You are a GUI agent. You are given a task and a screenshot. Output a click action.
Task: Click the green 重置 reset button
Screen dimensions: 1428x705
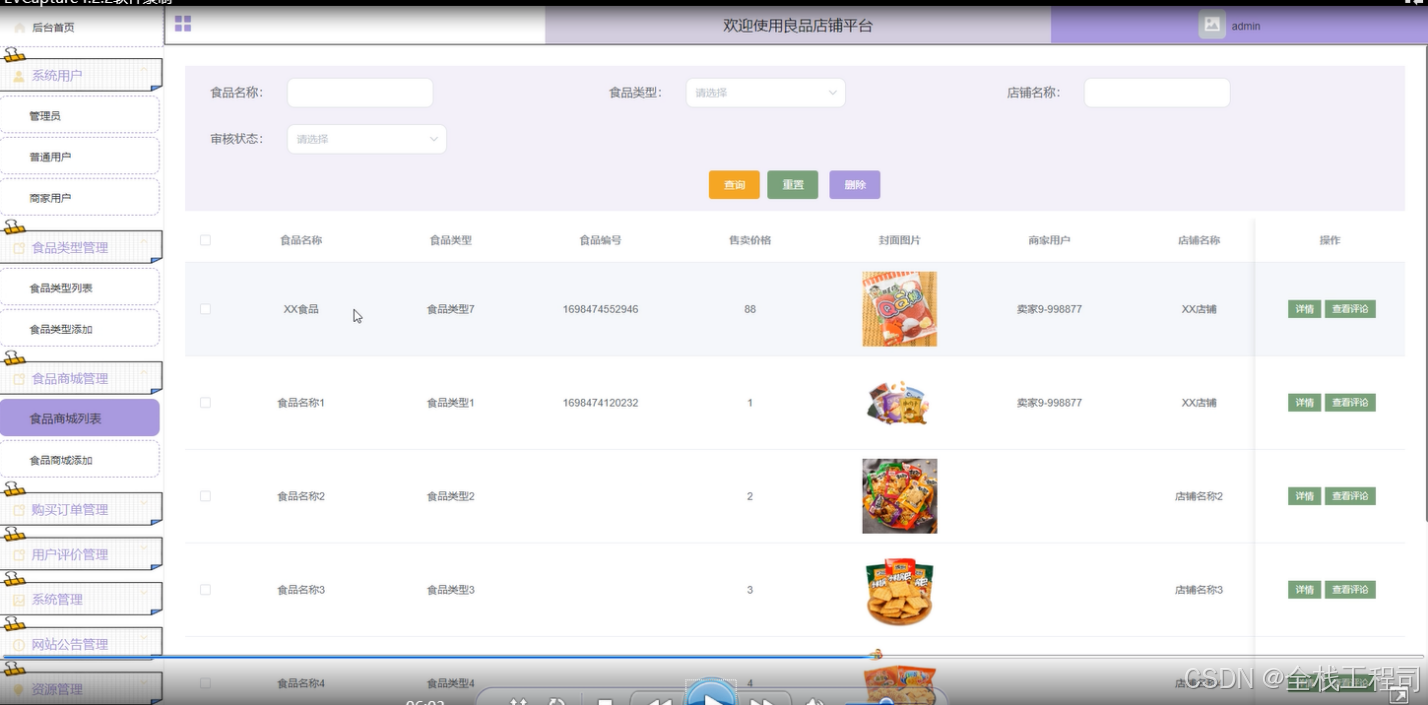tap(793, 185)
